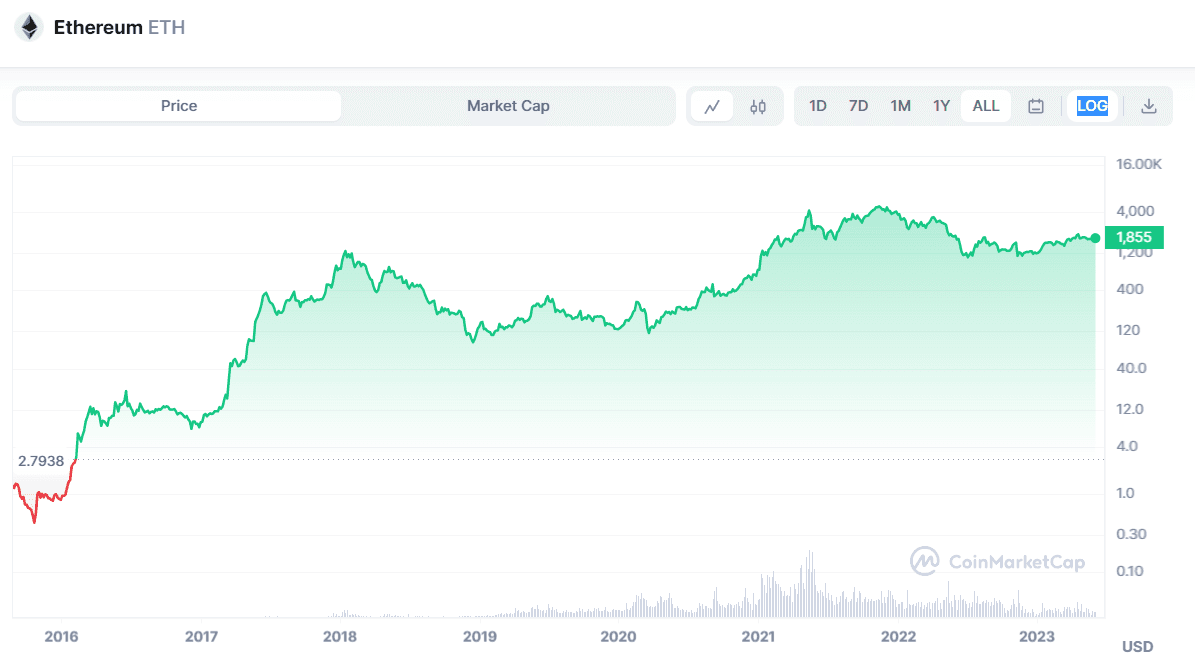This screenshot has width=1195, height=663.
Task: Click the Ethereum ETH title text
Action: [x=119, y=27]
